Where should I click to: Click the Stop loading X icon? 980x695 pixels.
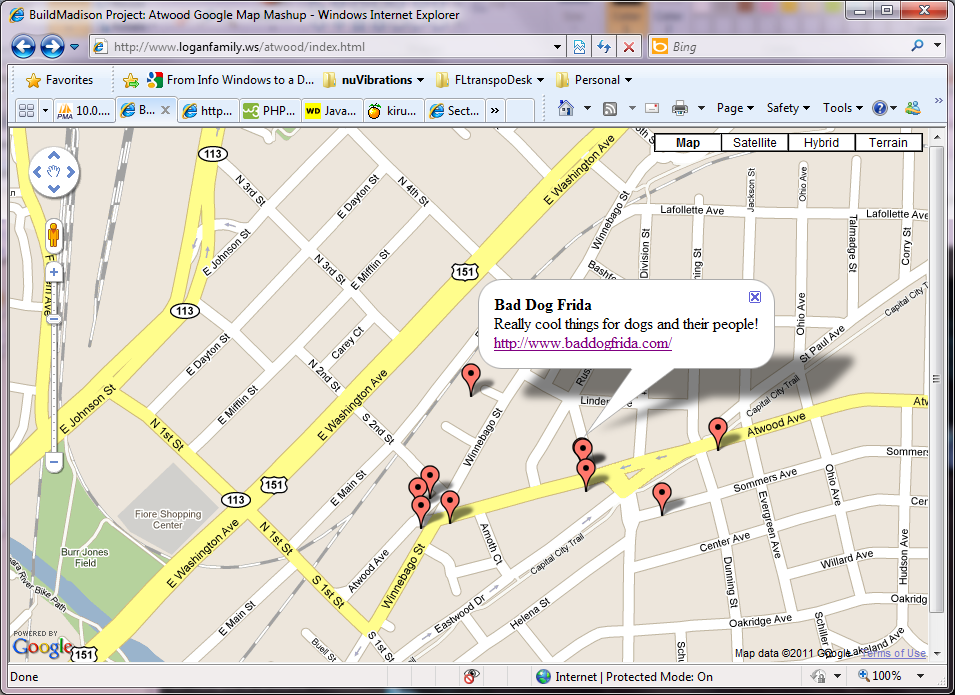(x=629, y=47)
